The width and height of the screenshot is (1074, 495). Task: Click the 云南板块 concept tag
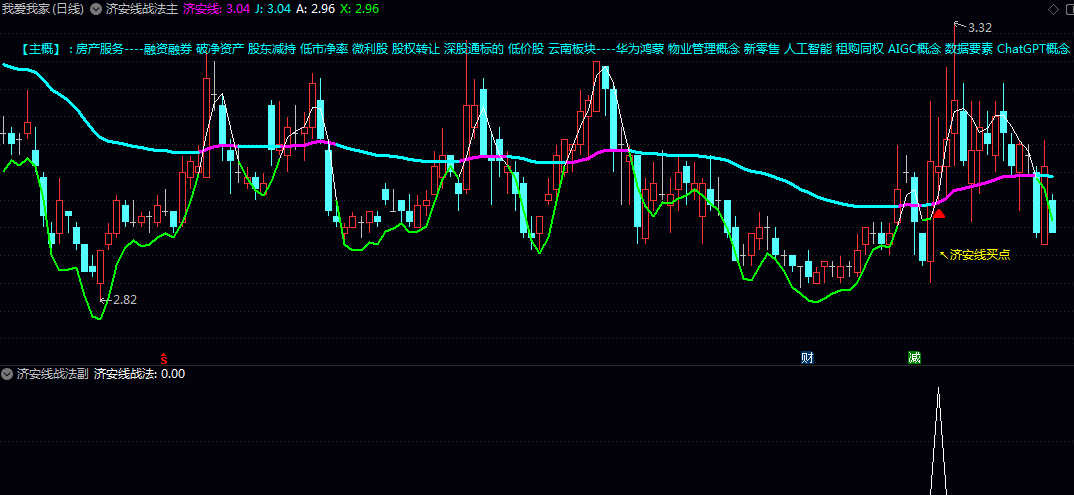(572, 49)
